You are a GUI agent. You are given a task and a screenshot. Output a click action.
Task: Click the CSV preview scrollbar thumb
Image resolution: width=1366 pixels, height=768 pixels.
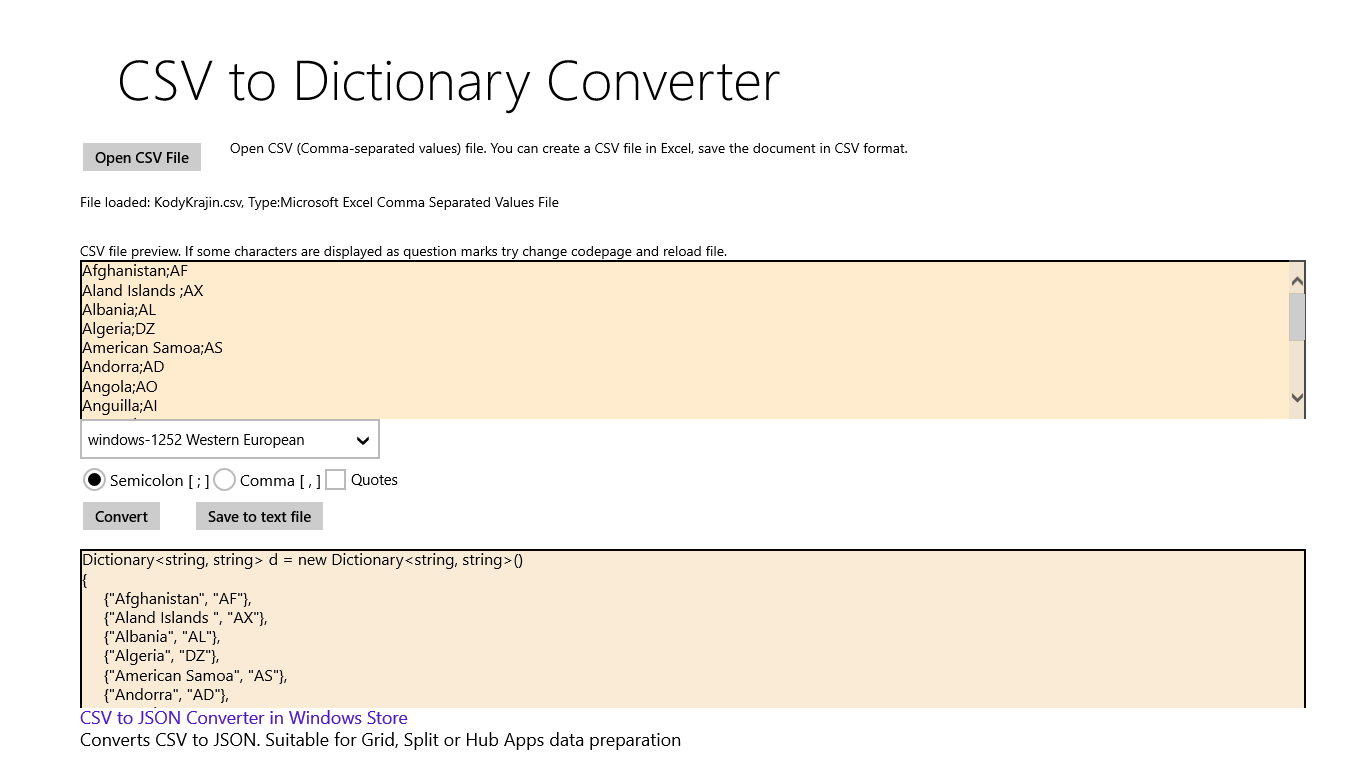click(1297, 316)
